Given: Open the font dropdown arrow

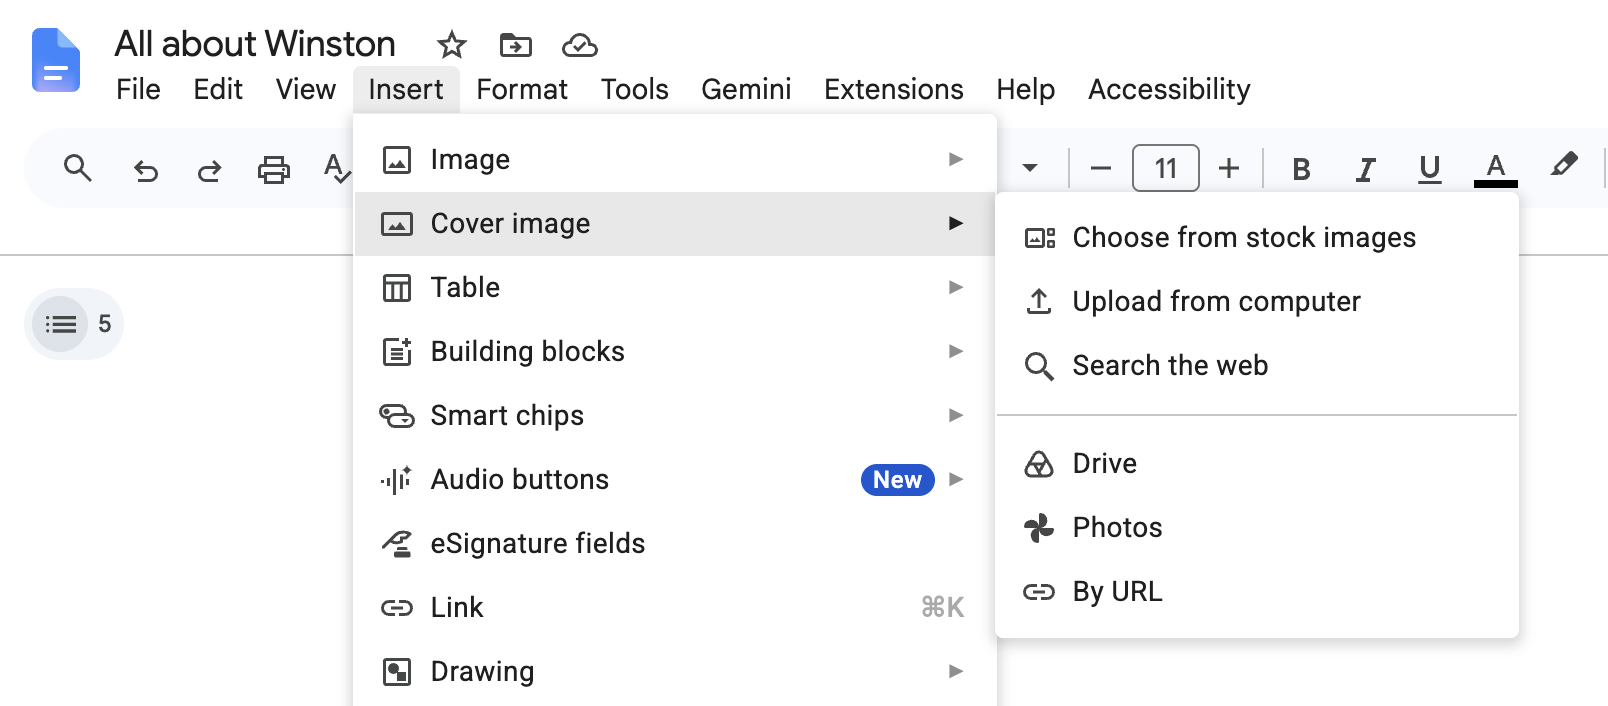Looking at the screenshot, I should (x=1030, y=168).
